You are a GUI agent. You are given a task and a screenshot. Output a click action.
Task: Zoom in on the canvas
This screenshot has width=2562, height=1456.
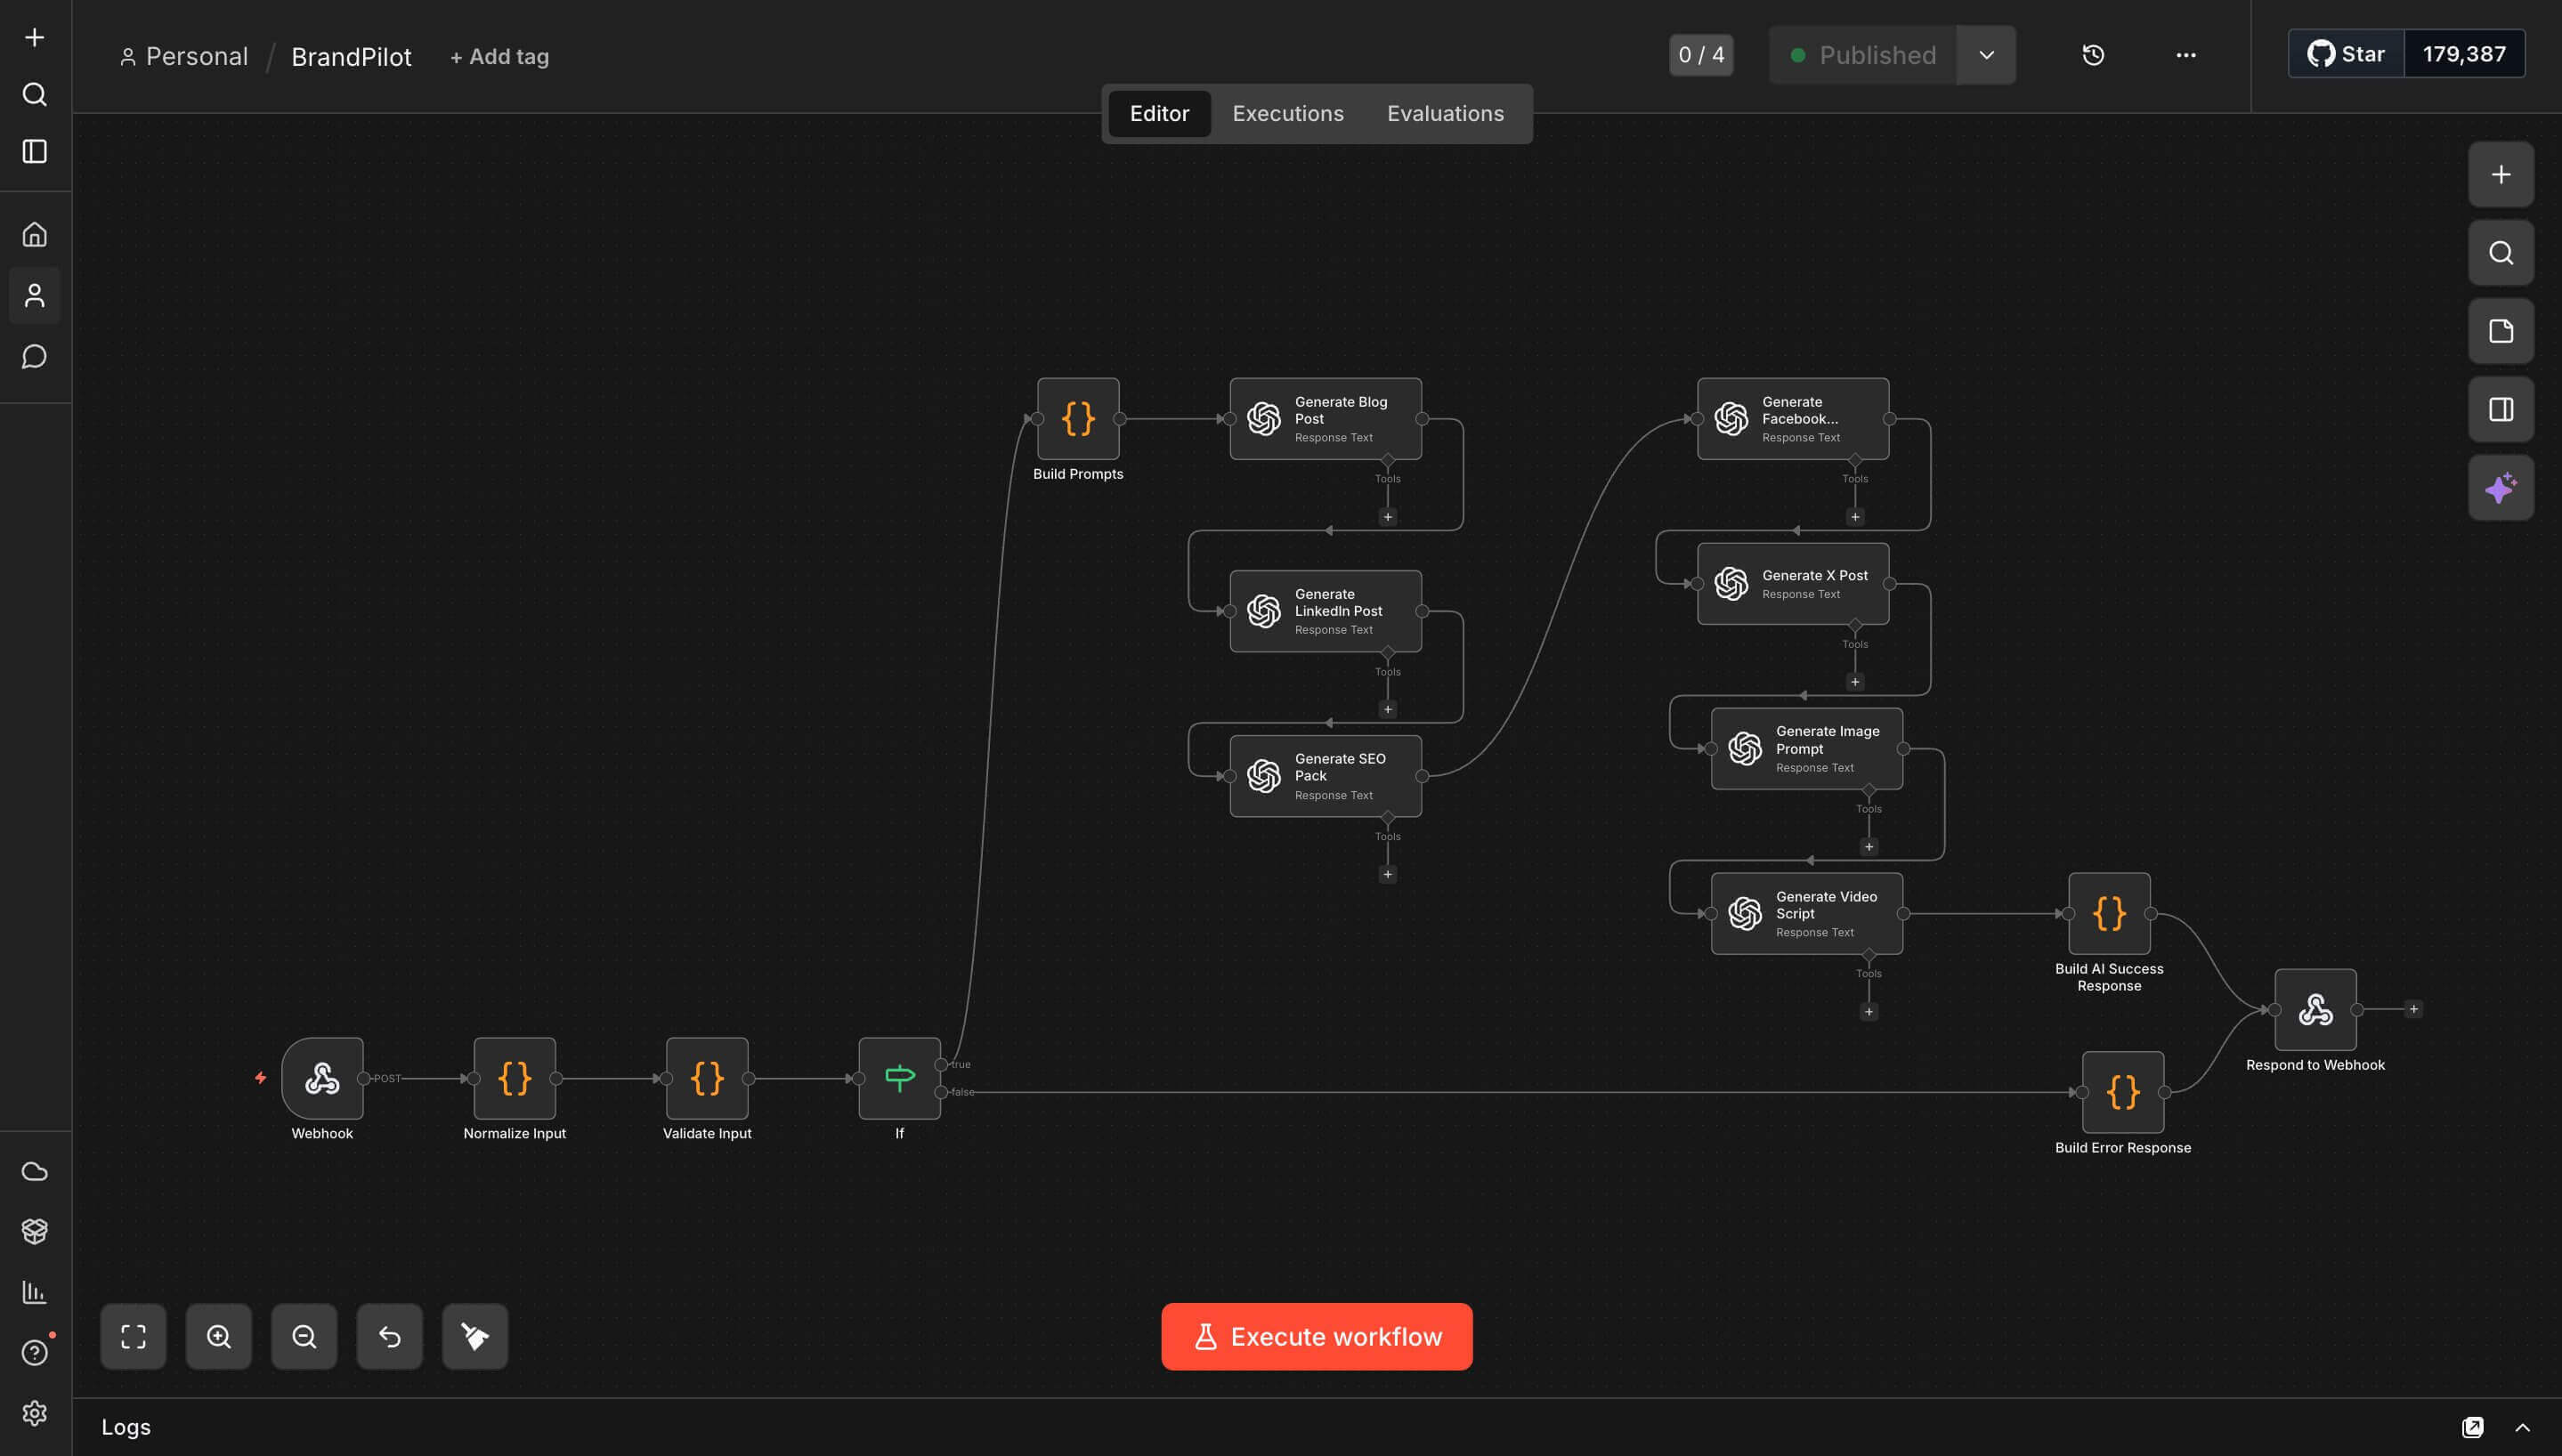pyautogui.click(x=219, y=1336)
